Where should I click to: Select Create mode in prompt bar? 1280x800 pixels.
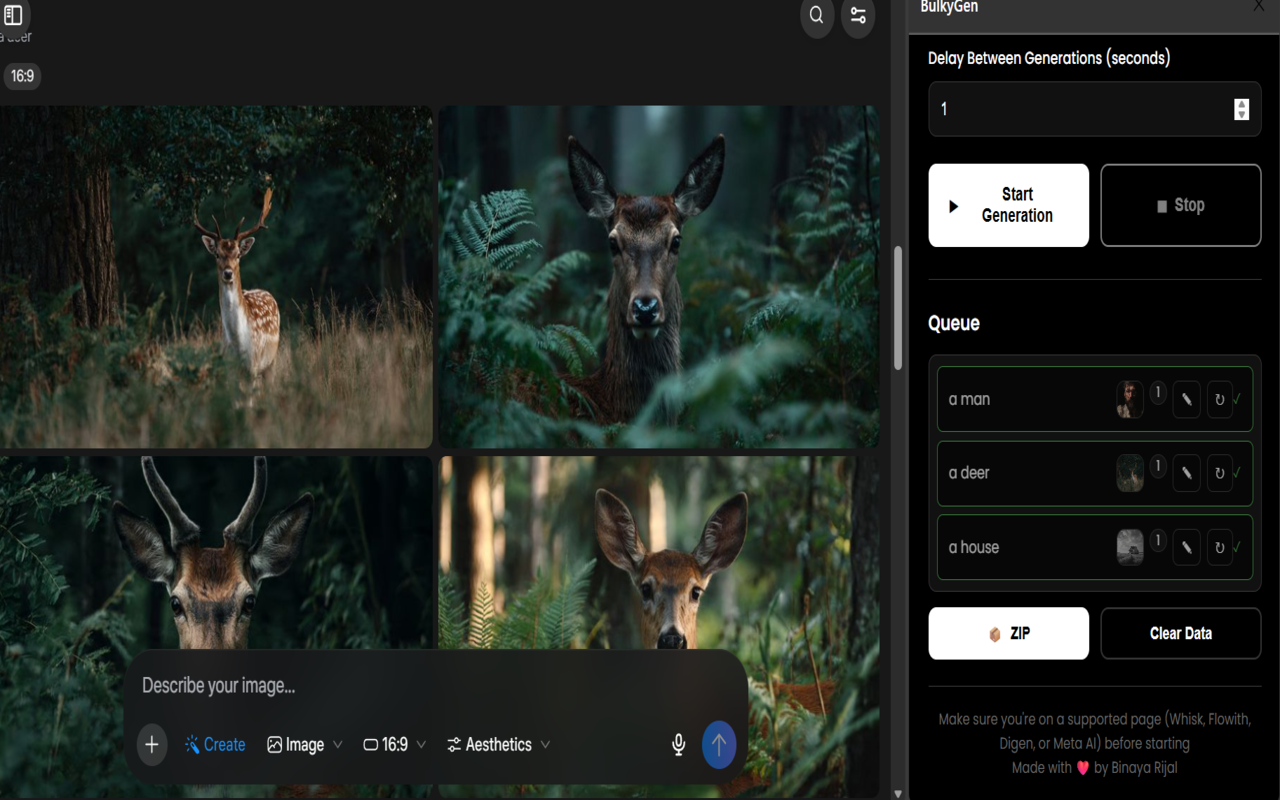215,744
